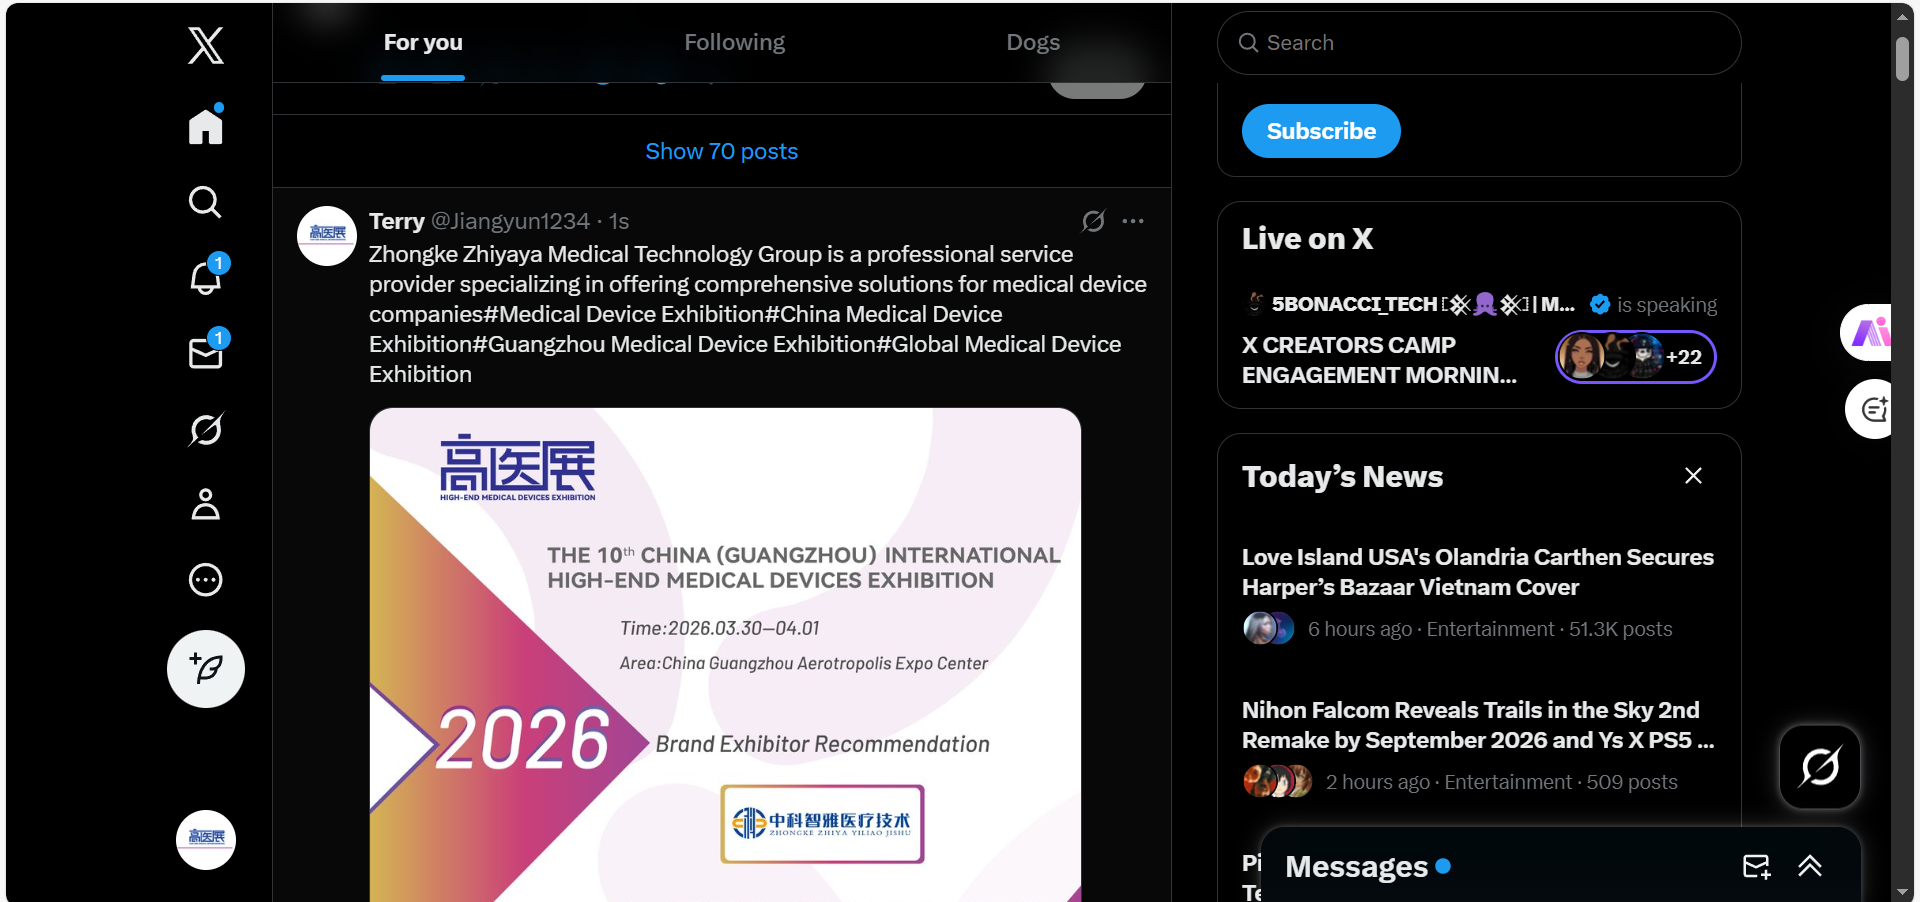Switch to the Dogs tab

pos(1032,43)
